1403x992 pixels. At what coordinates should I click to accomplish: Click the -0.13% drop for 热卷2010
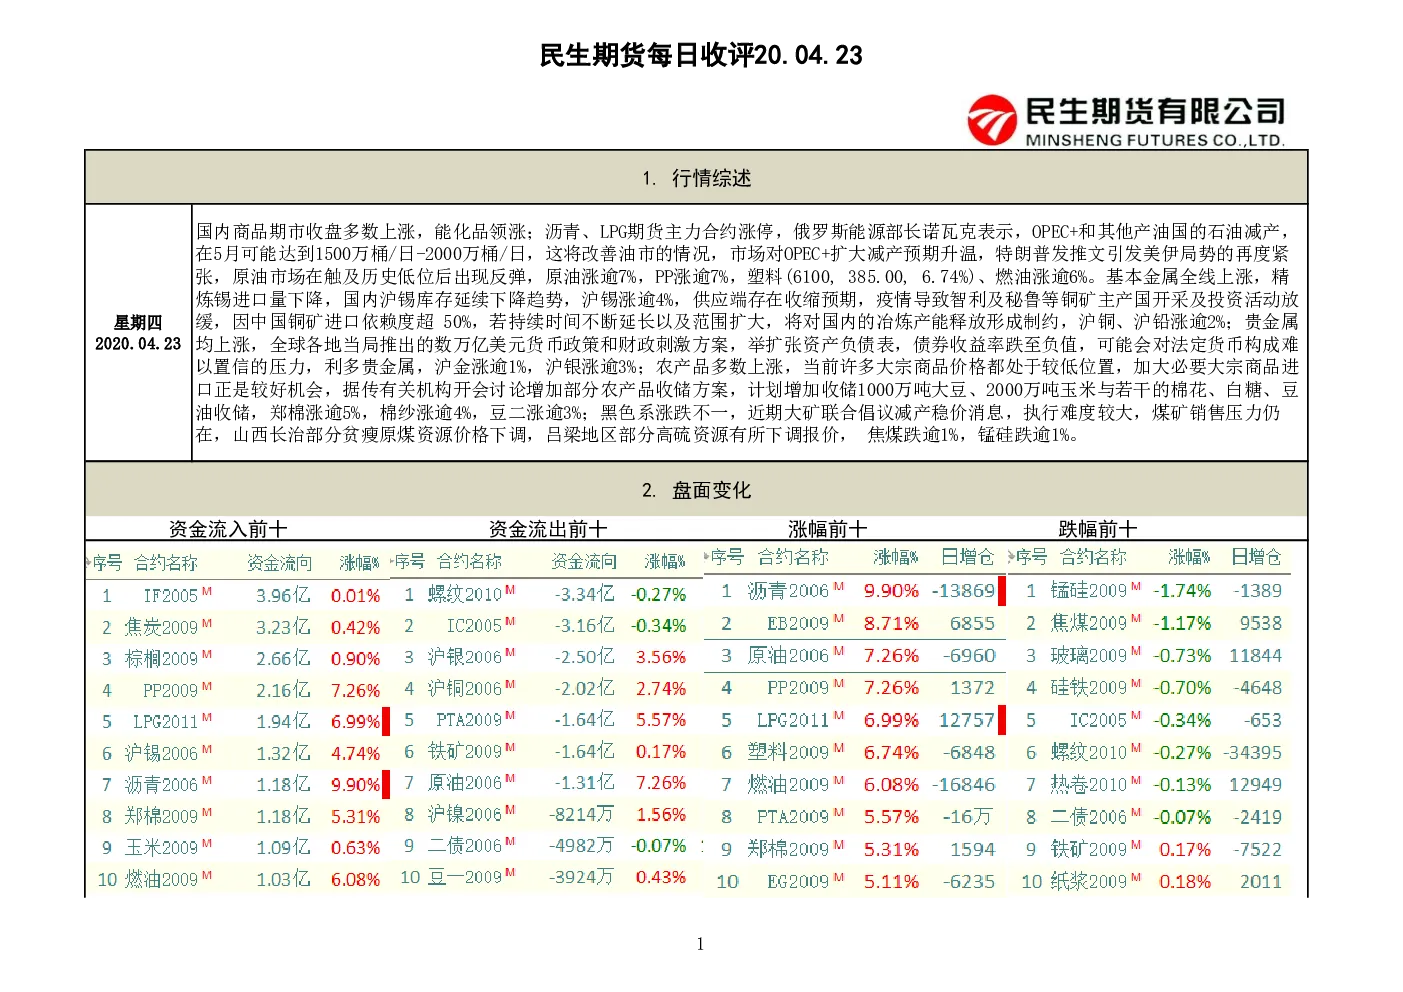click(1182, 785)
